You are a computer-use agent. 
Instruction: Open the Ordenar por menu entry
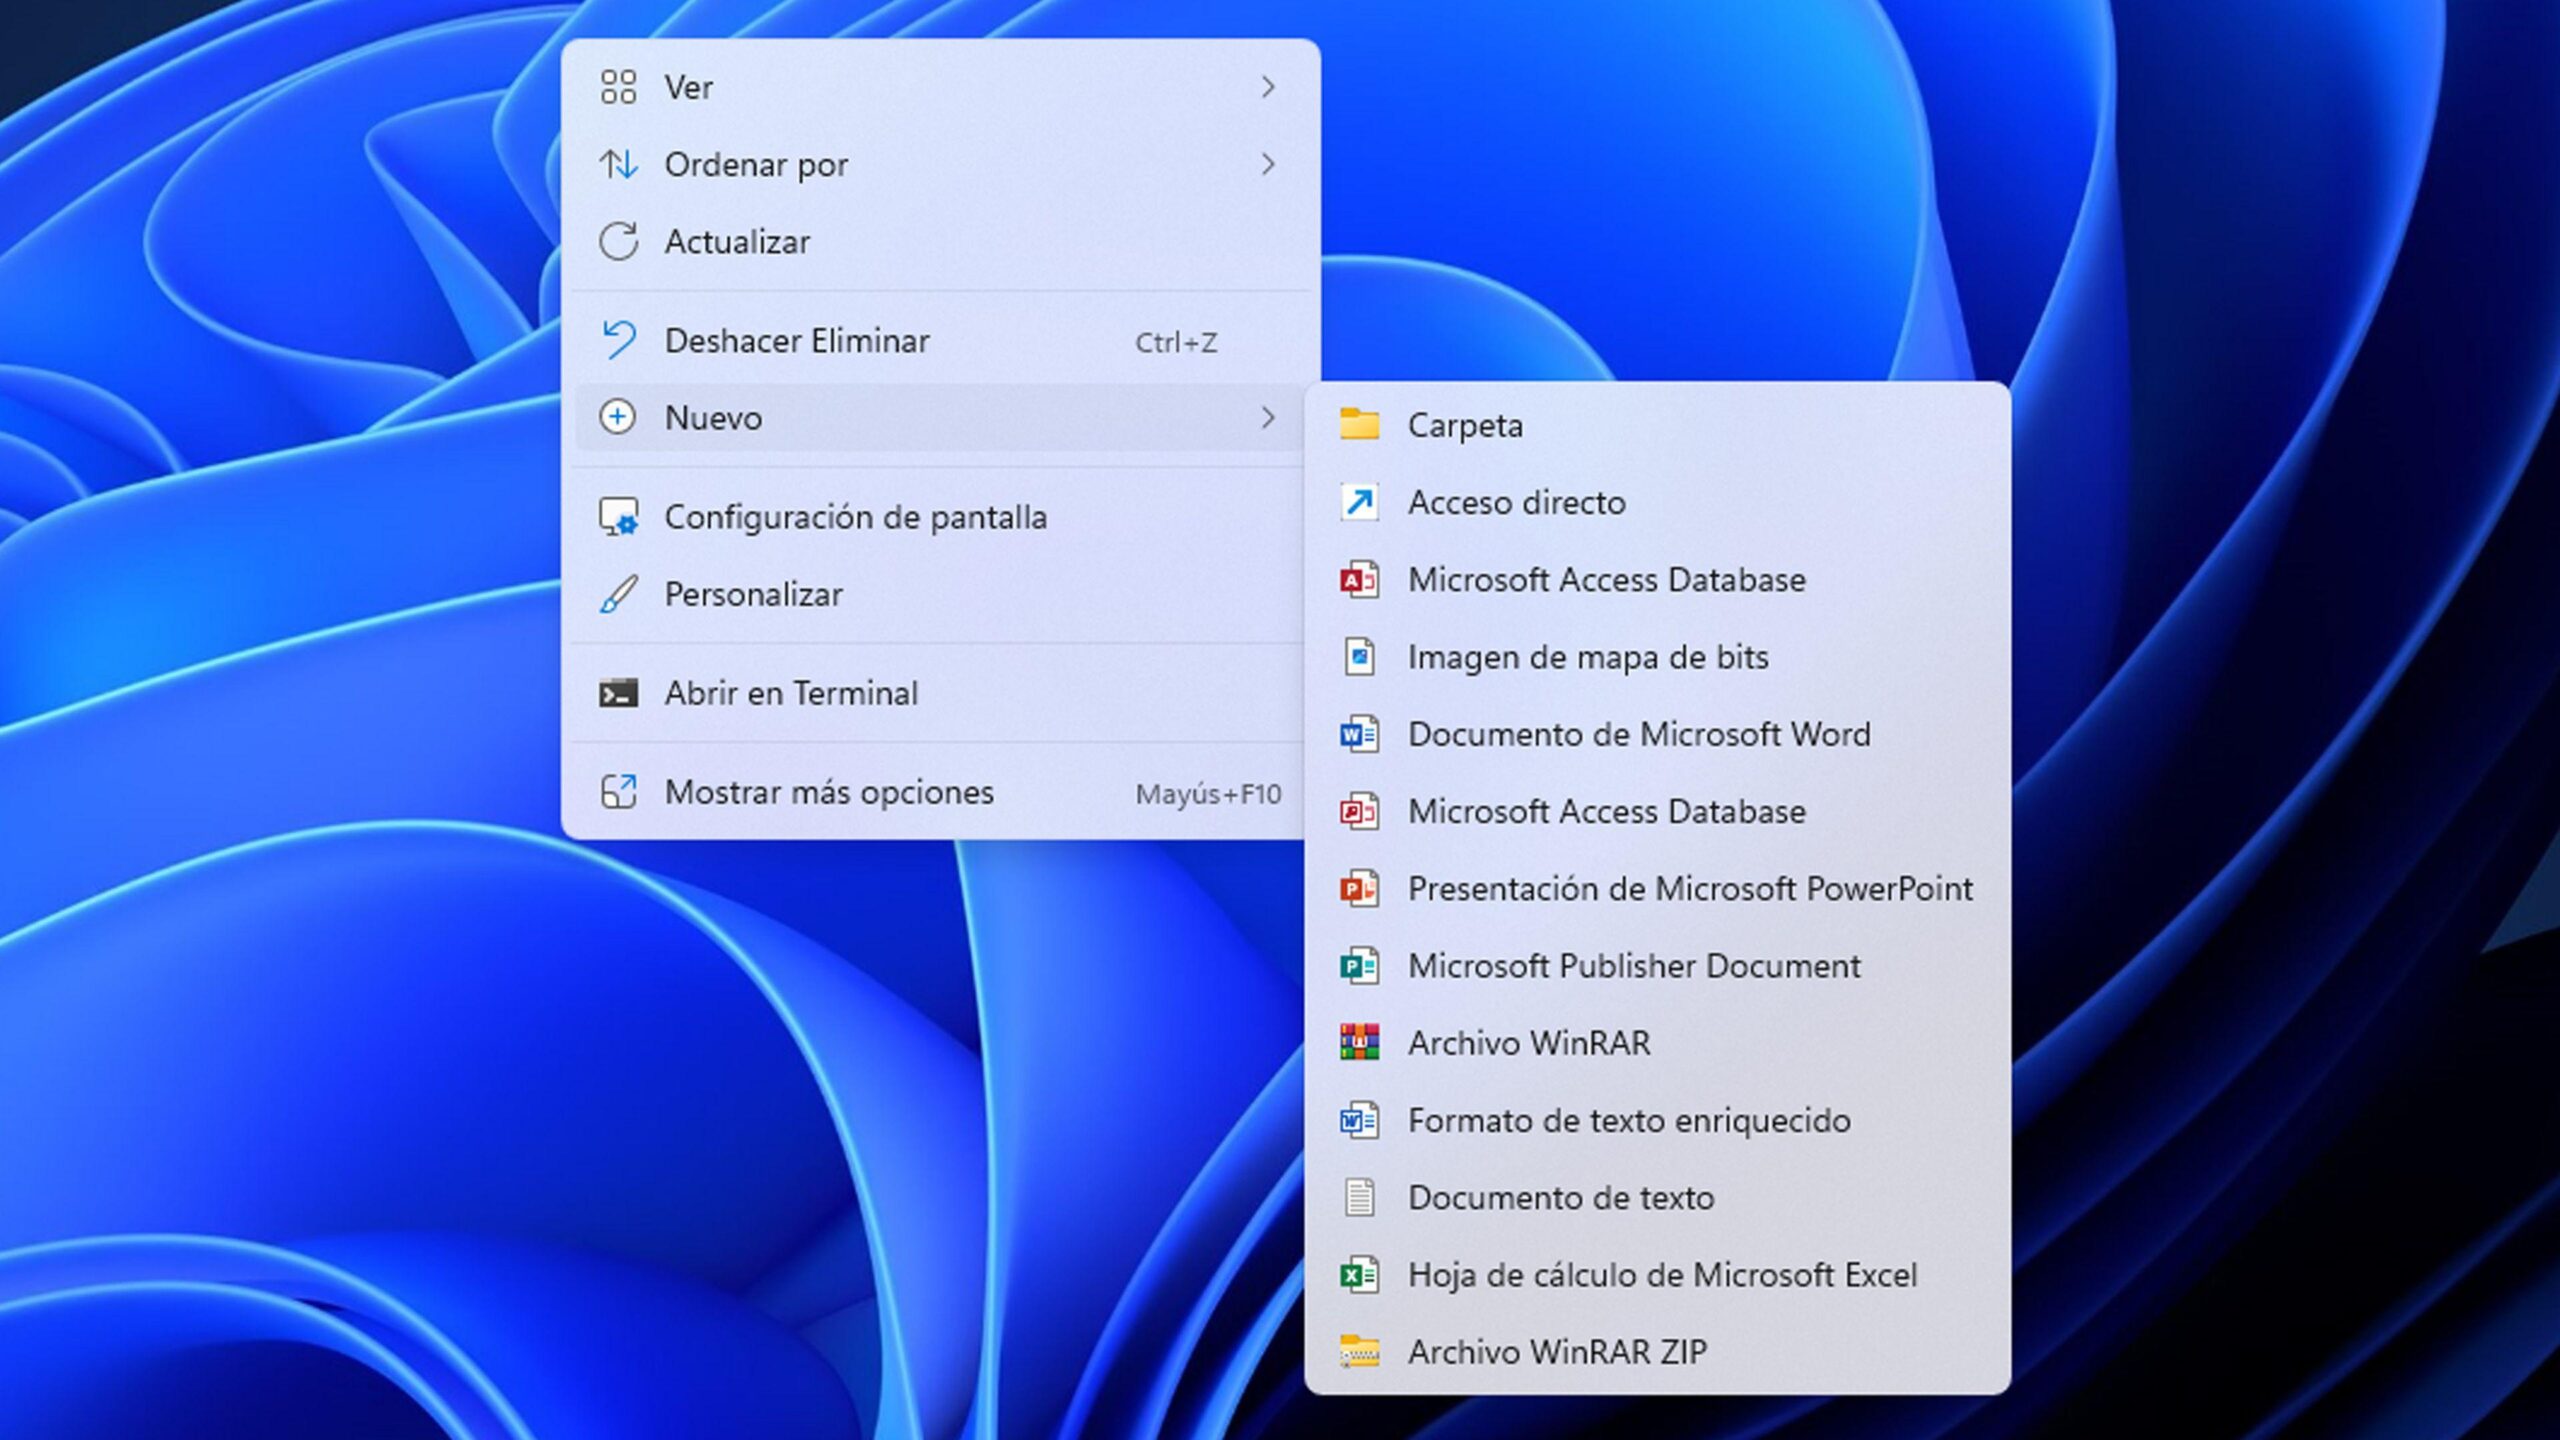(940, 164)
